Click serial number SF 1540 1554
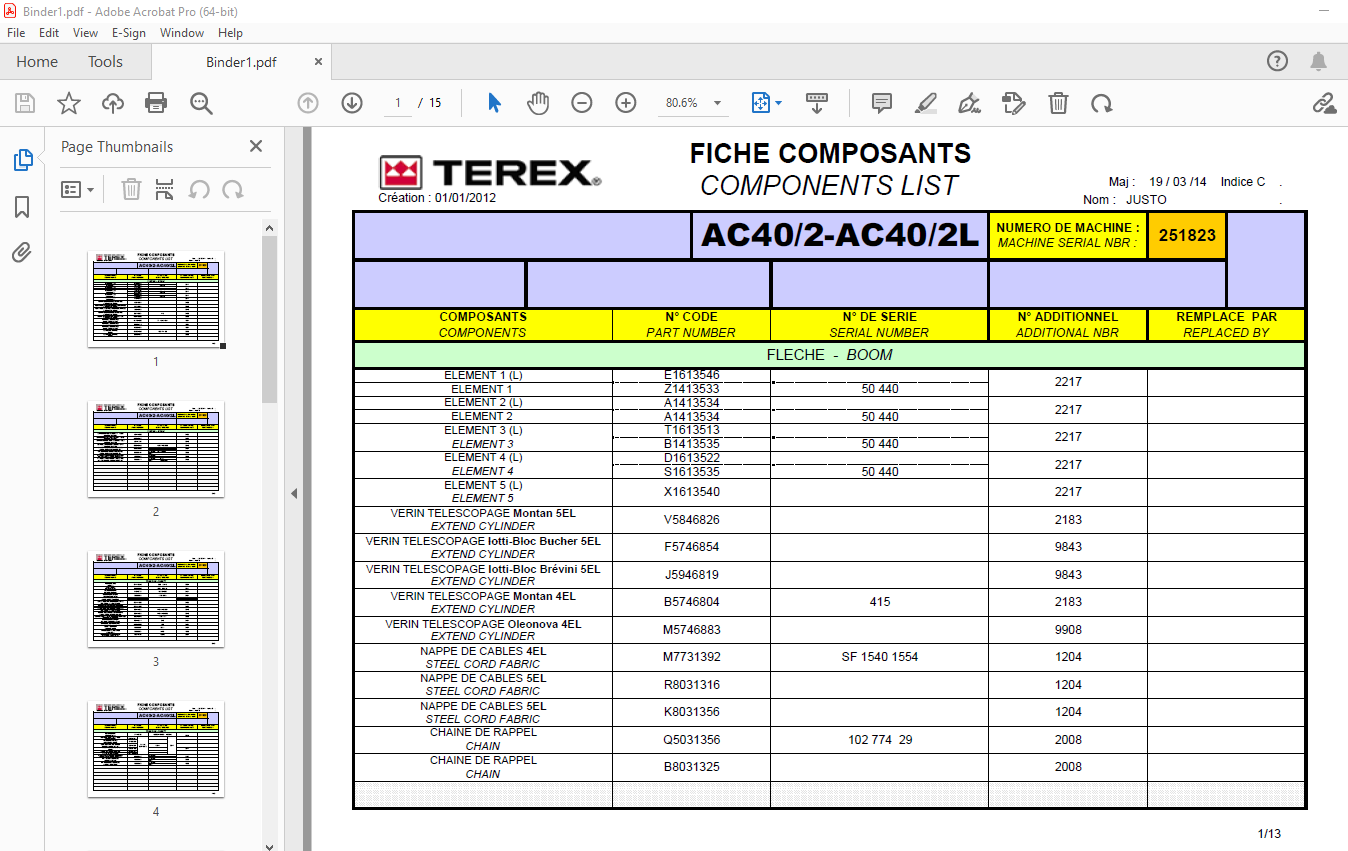This screenshot has height=851, width=1348. (x=880, y=657)
